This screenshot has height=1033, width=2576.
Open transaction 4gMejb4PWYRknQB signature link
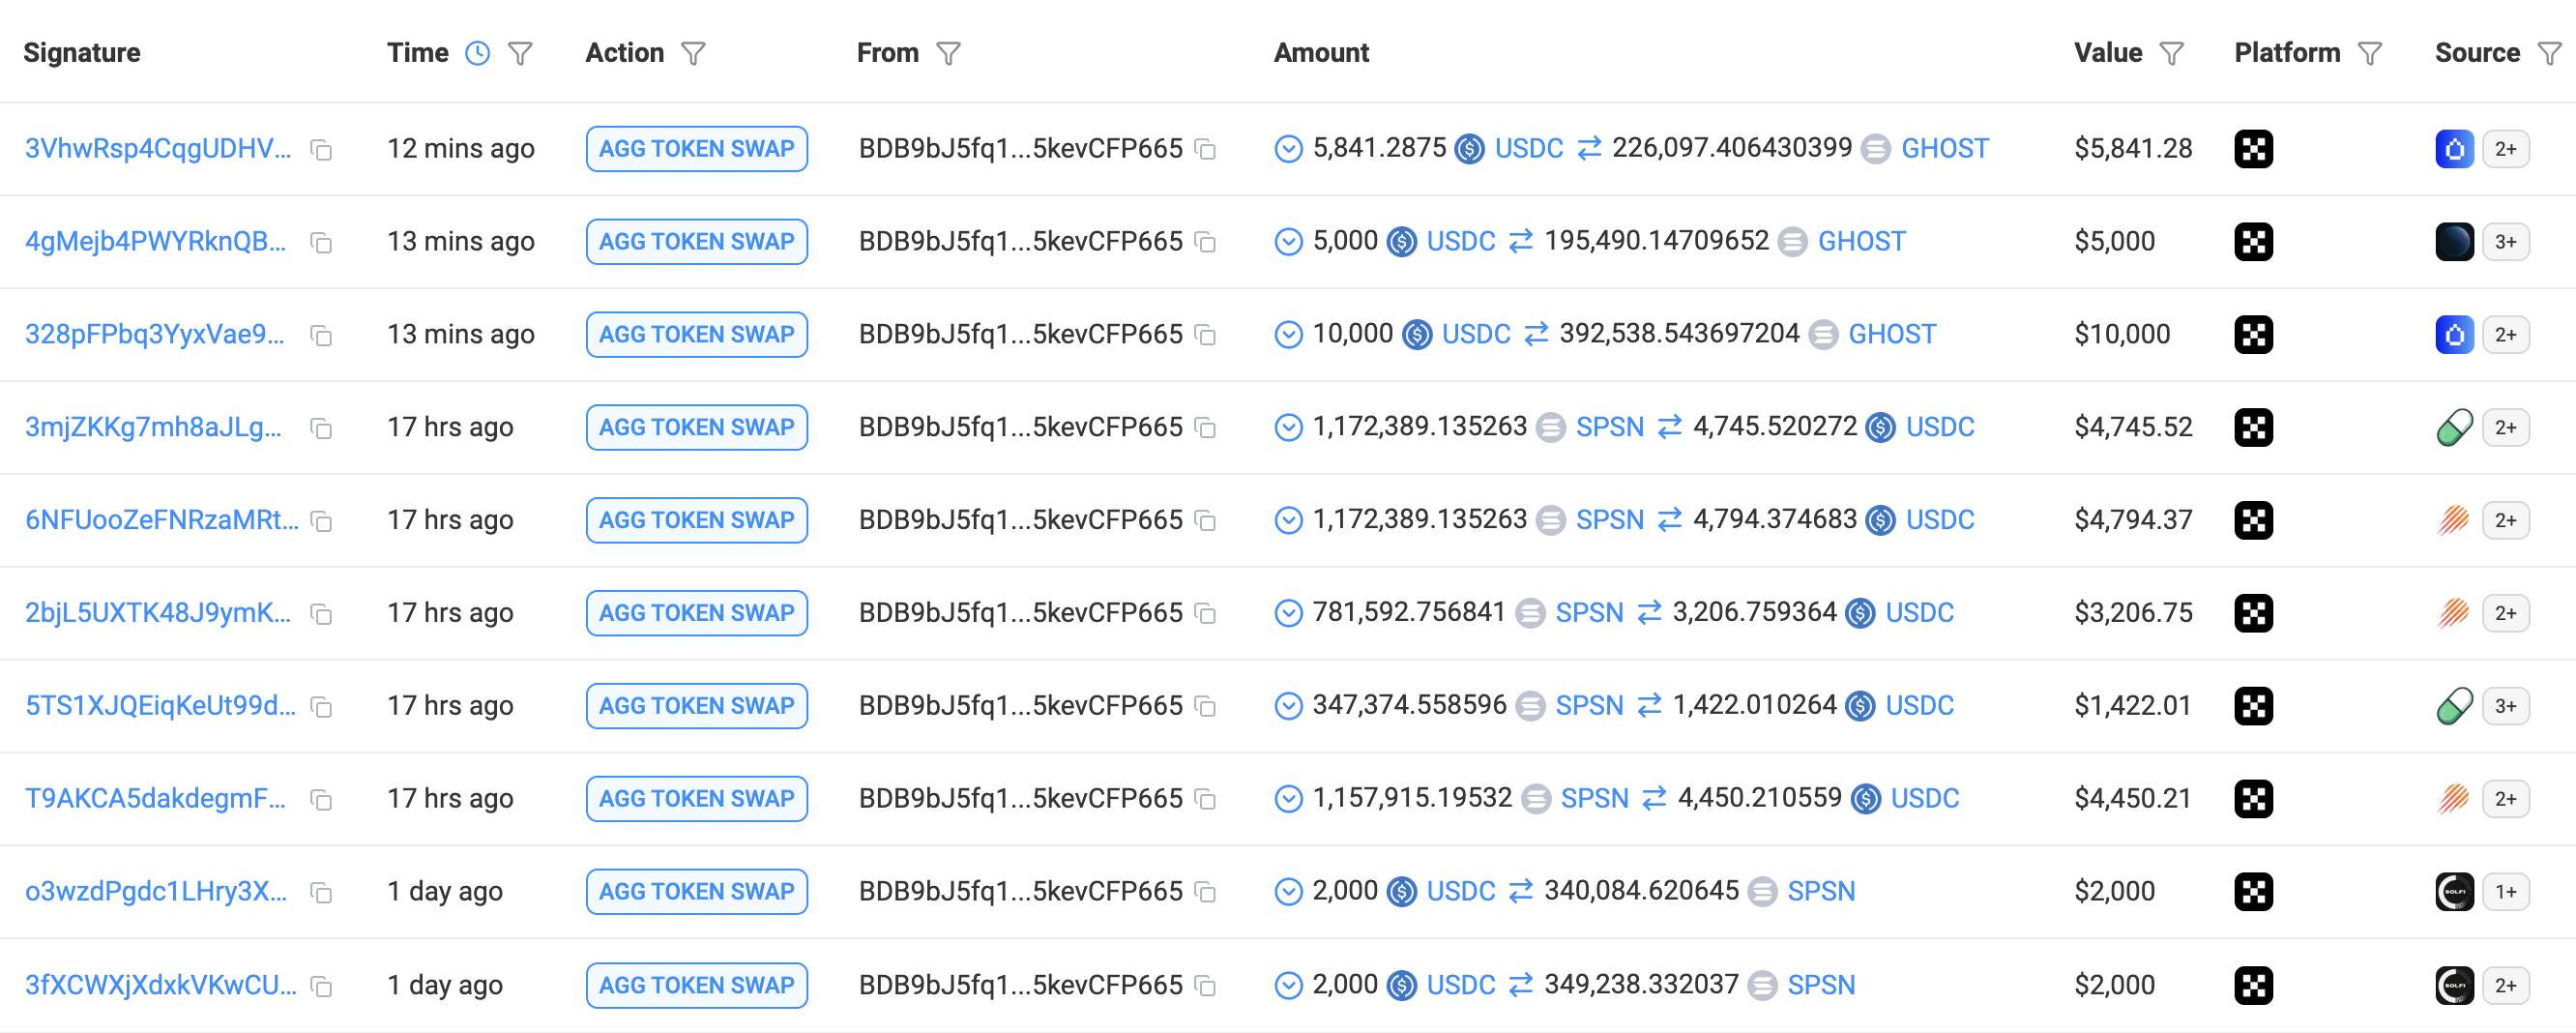(155, 242)
